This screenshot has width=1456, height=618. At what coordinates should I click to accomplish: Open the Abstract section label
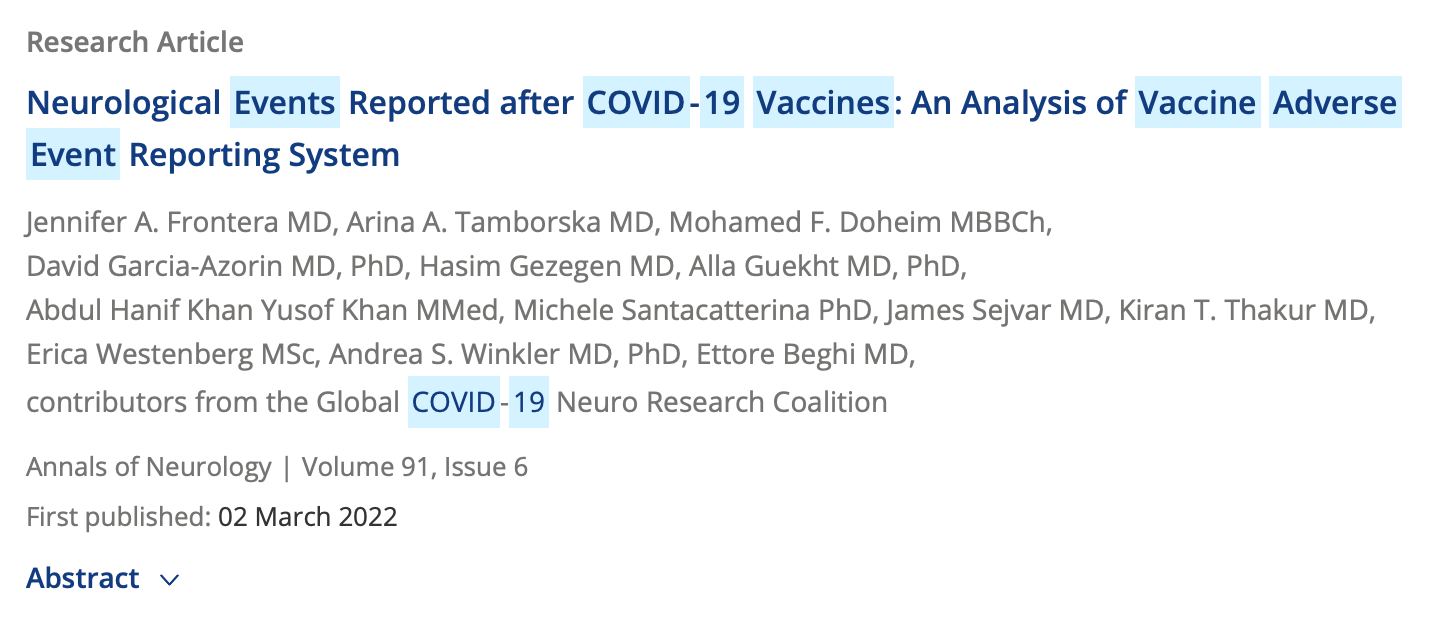[83, 578]
